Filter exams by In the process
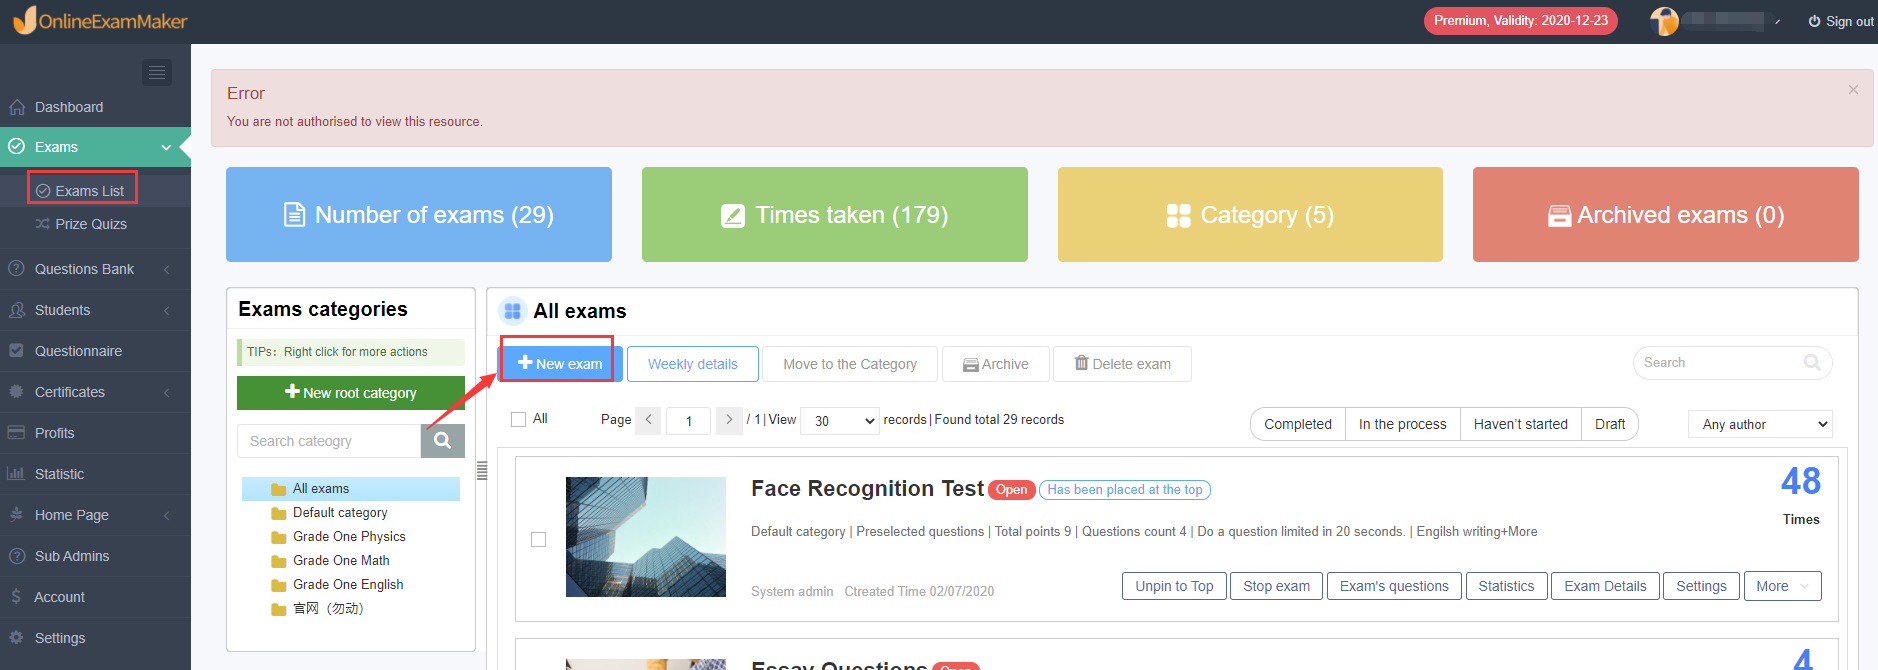This screenshot has width=1878, height=670. [x=1402, y=424]
